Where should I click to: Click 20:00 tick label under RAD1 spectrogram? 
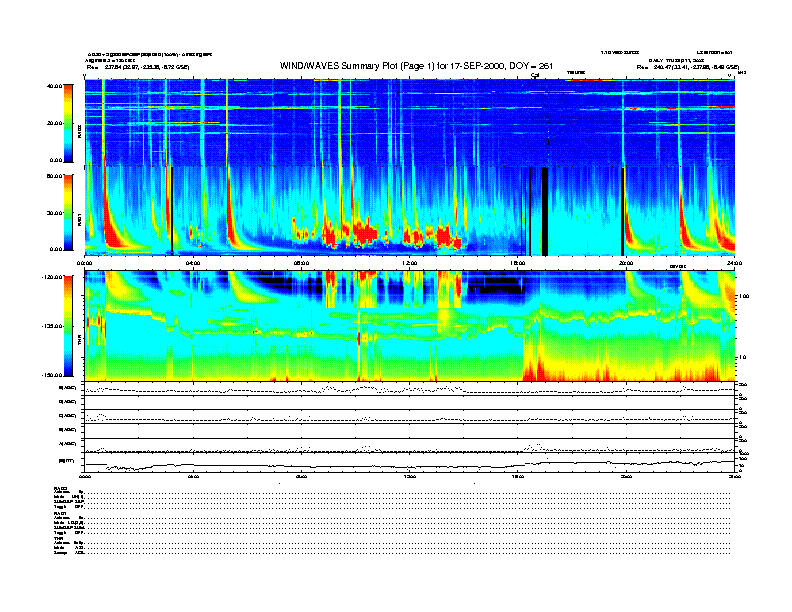(x=626, y=263)
